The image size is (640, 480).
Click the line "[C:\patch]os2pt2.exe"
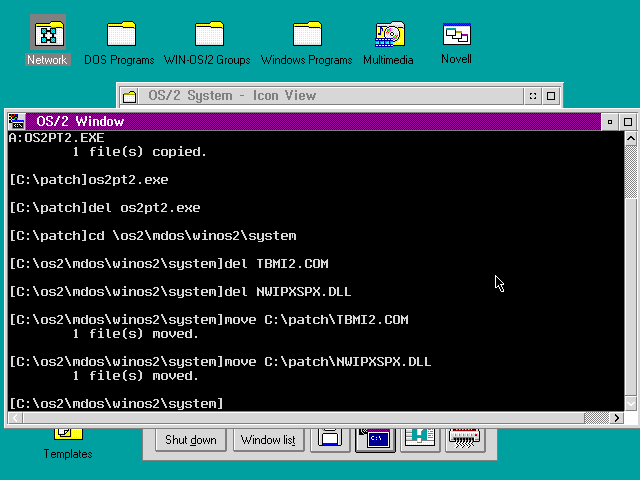(89, 180)
